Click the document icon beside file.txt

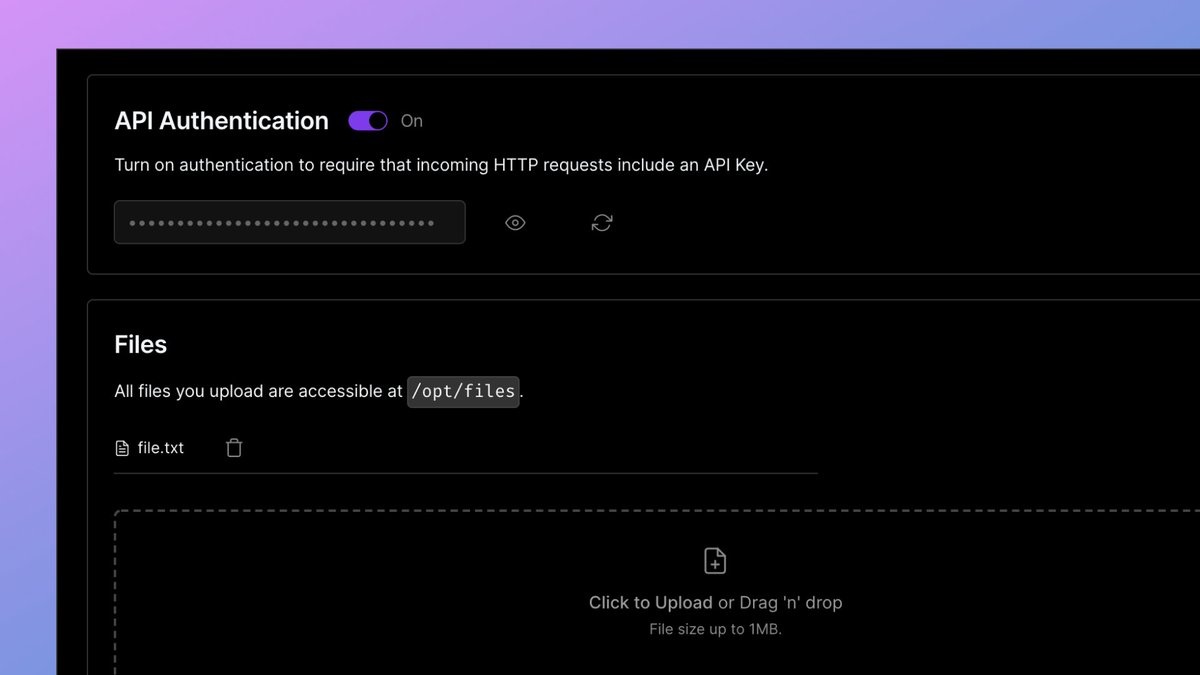(123, 448)
